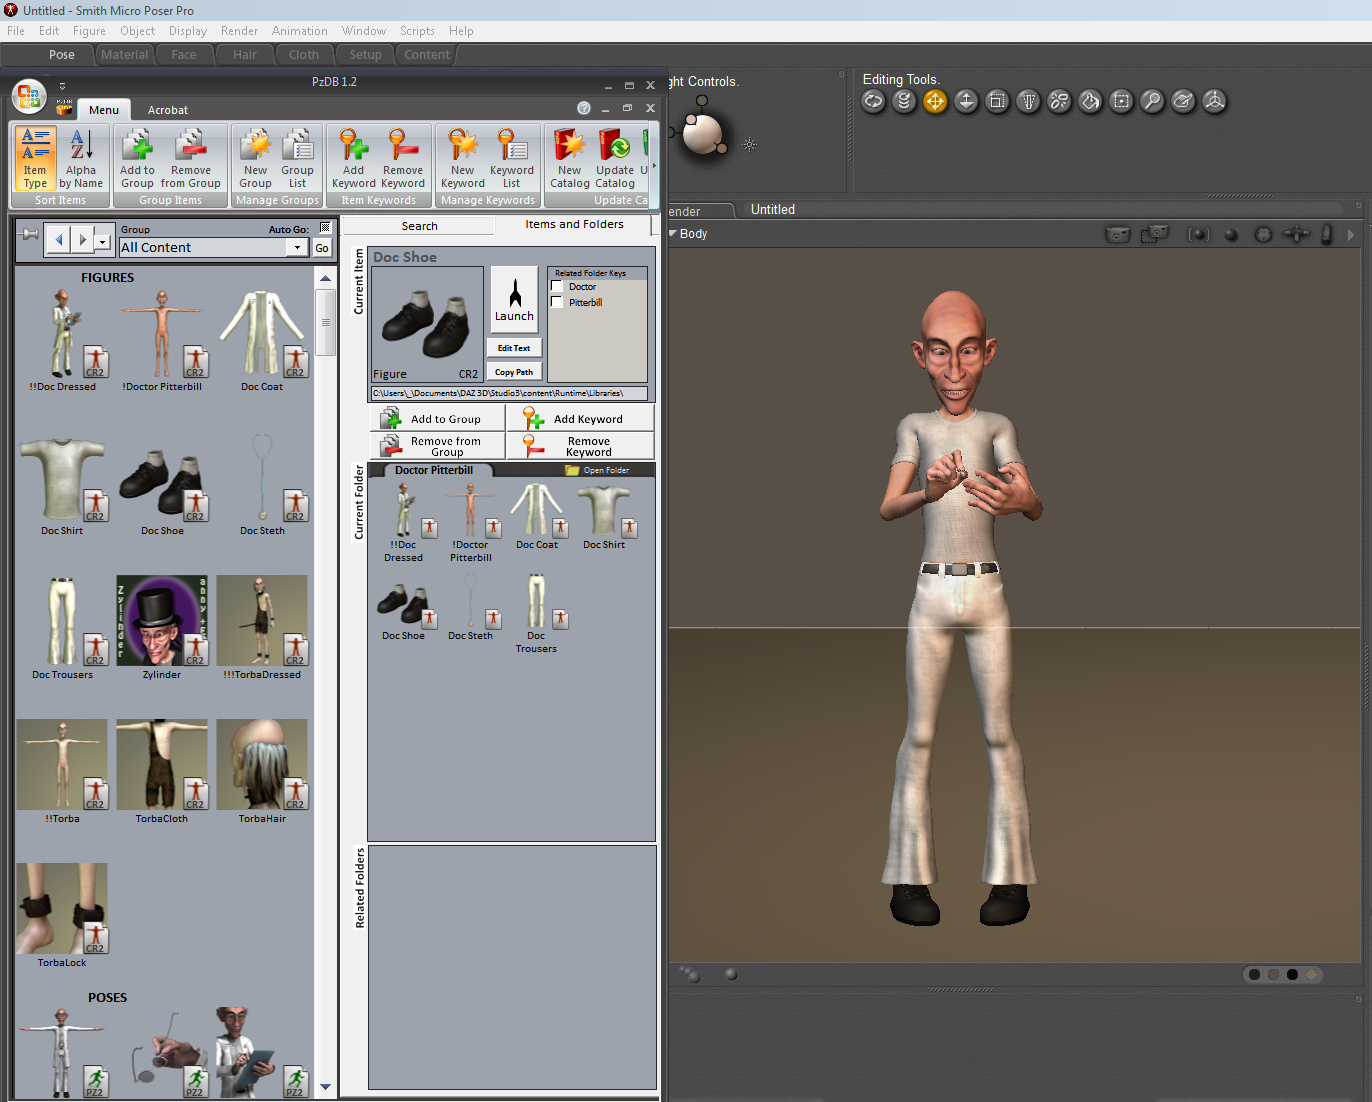Open the Group dropdown showing All Content

click(297, 247)
